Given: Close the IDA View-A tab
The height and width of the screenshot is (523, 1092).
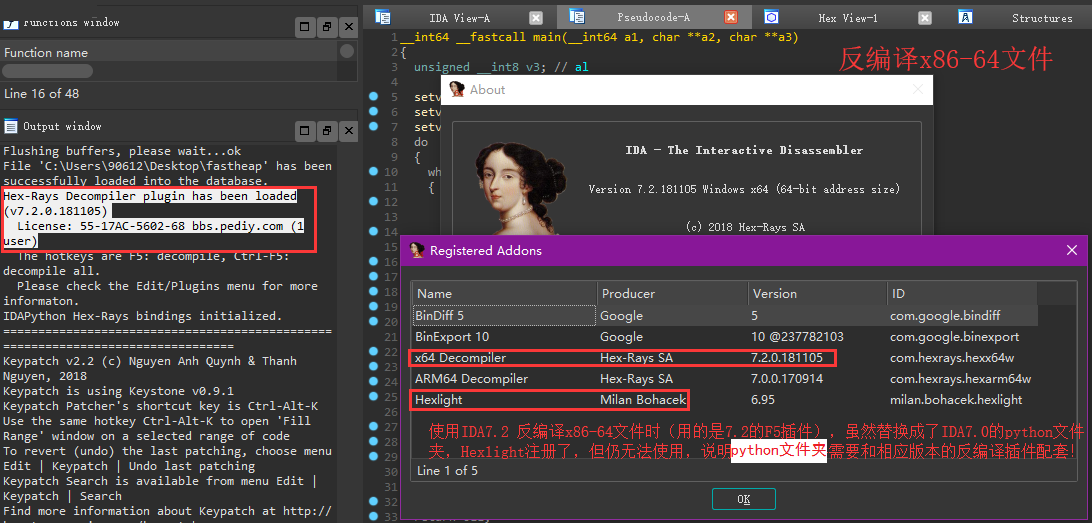Looking at the screenshot, I should (x=535, y=18).
